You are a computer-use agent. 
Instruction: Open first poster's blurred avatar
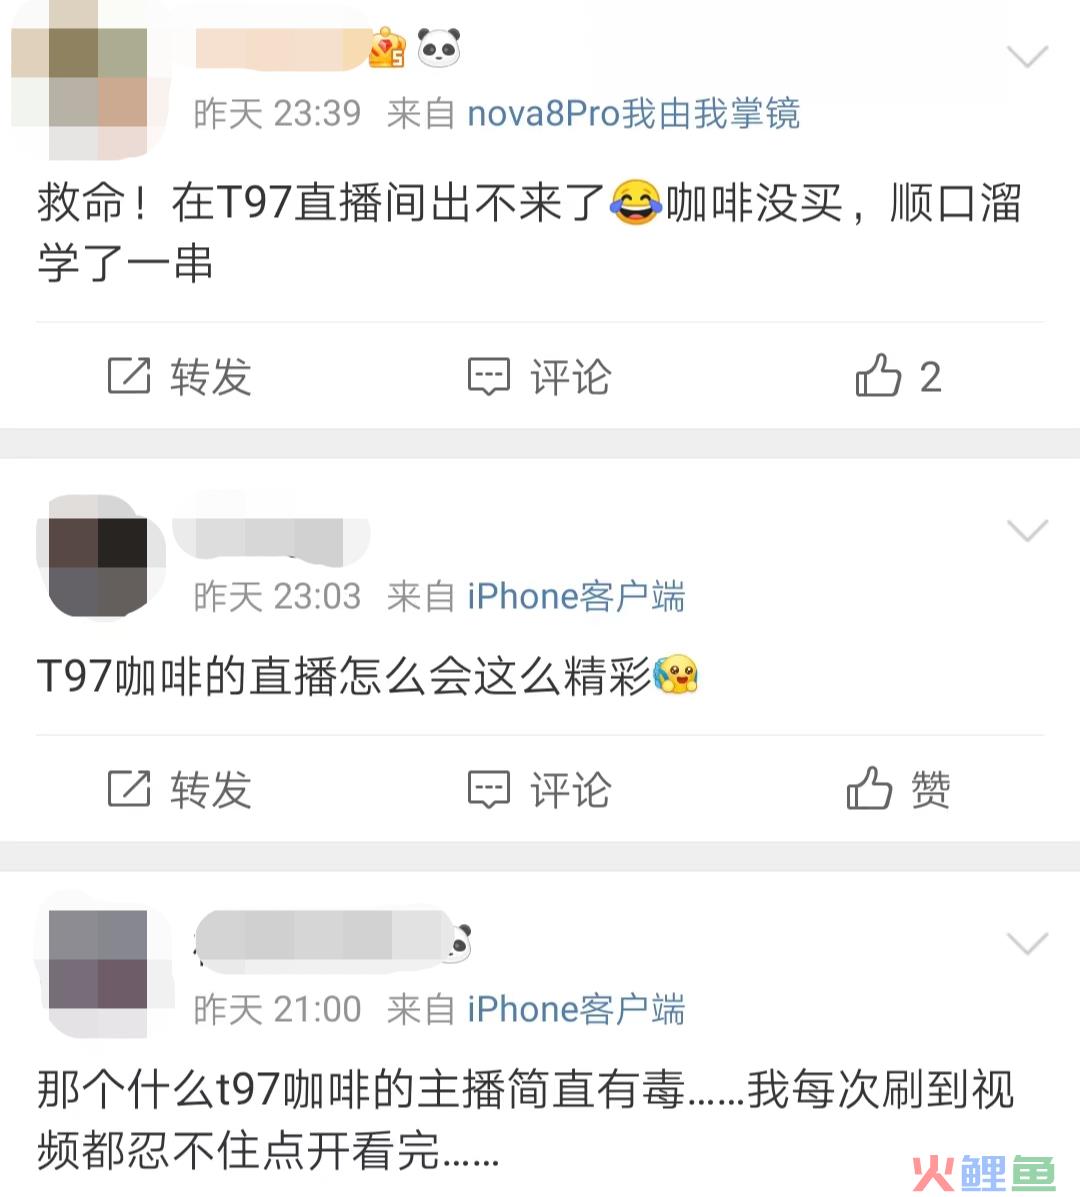click(88, 80)
